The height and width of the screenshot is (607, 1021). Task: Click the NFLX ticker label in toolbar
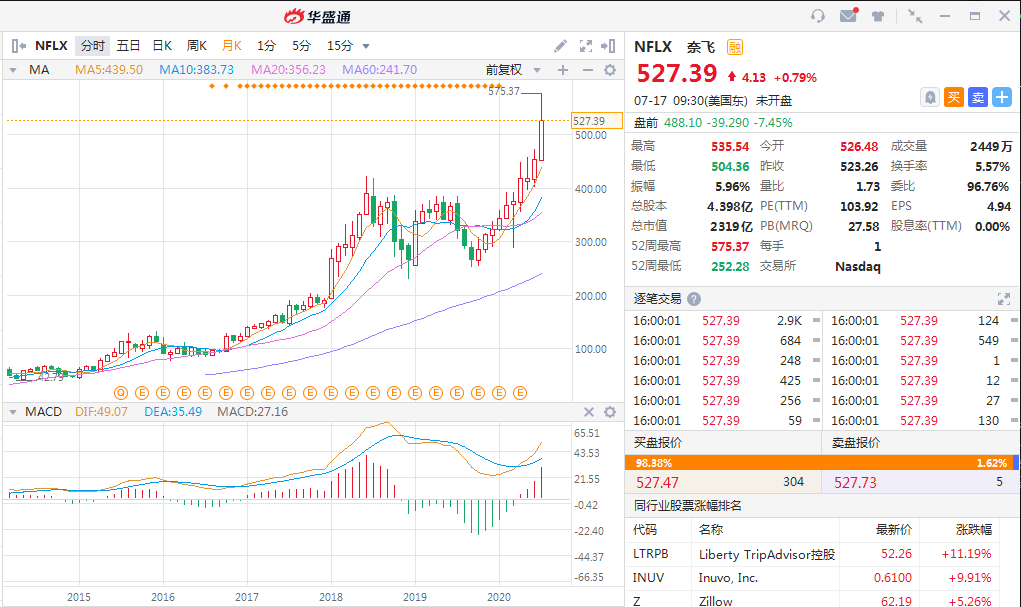51,46
